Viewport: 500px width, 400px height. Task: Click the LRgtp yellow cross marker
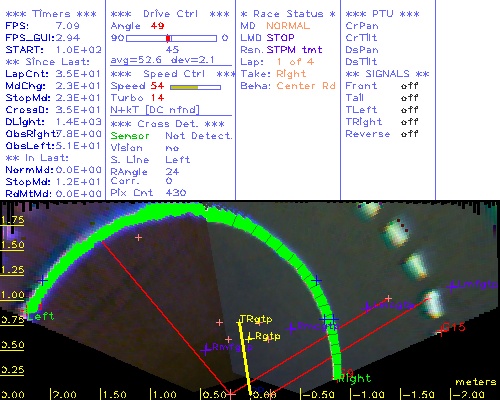[248, 339]
